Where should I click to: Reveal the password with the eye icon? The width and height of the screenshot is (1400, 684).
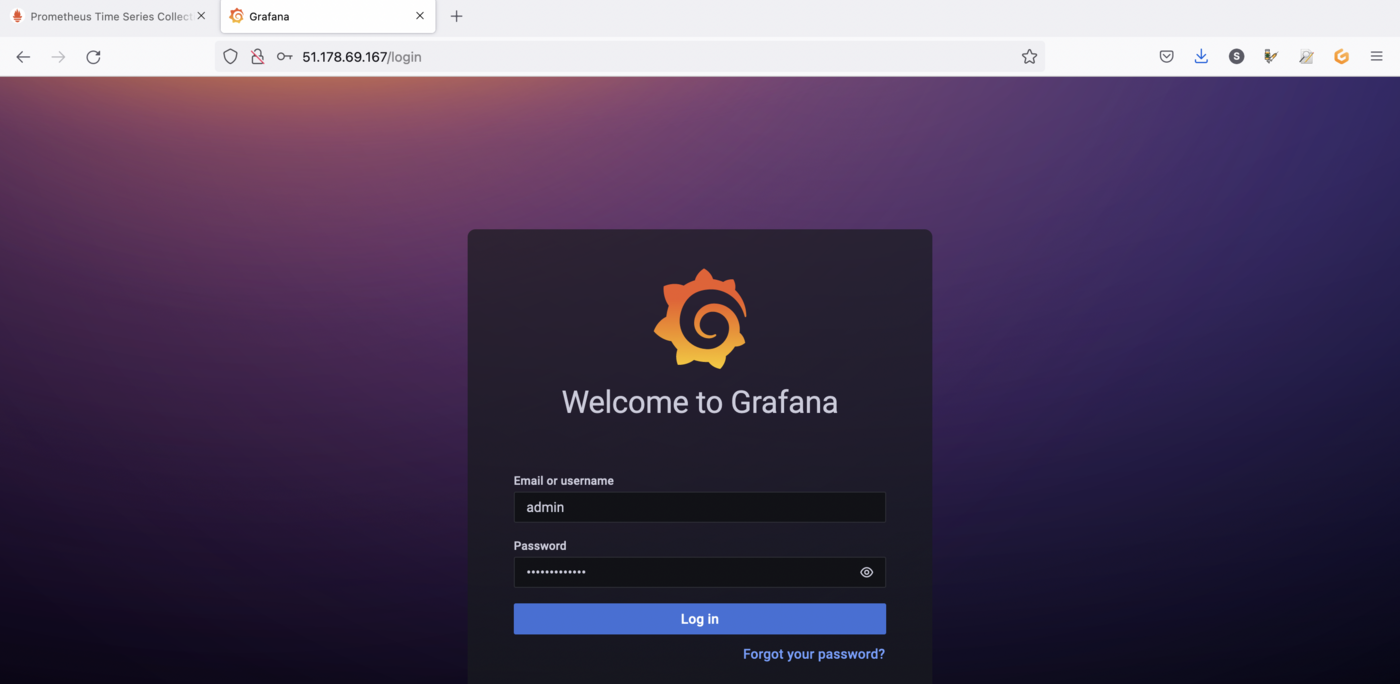click(x=866, y=571)
